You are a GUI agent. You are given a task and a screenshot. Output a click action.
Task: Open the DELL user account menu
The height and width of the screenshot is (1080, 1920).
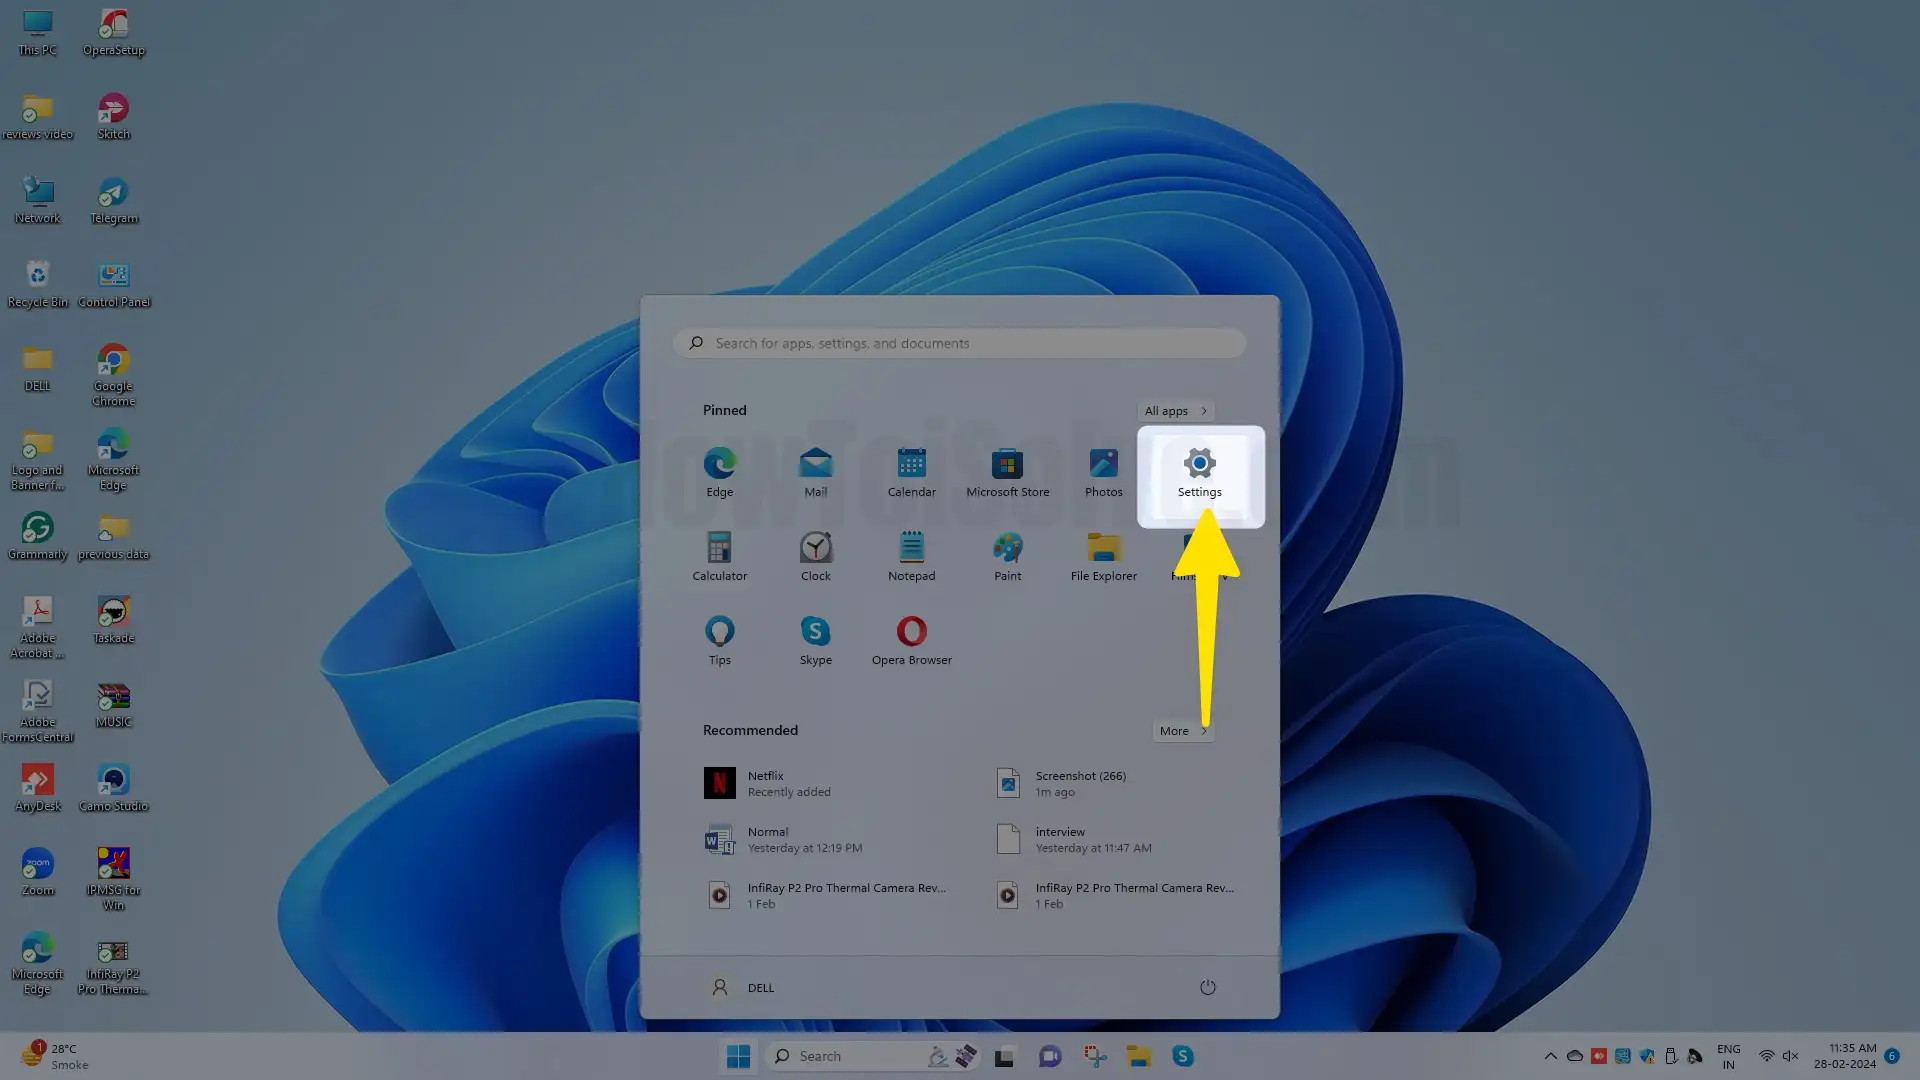pyautogui.click(x=741, y=987)
